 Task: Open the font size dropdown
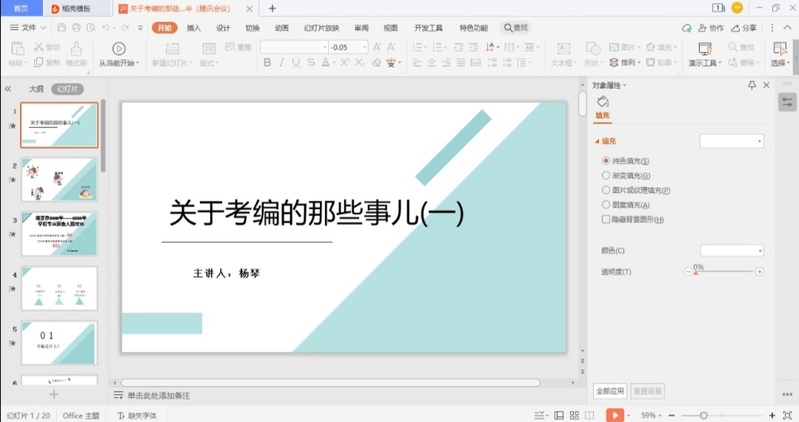pos(364,47)
